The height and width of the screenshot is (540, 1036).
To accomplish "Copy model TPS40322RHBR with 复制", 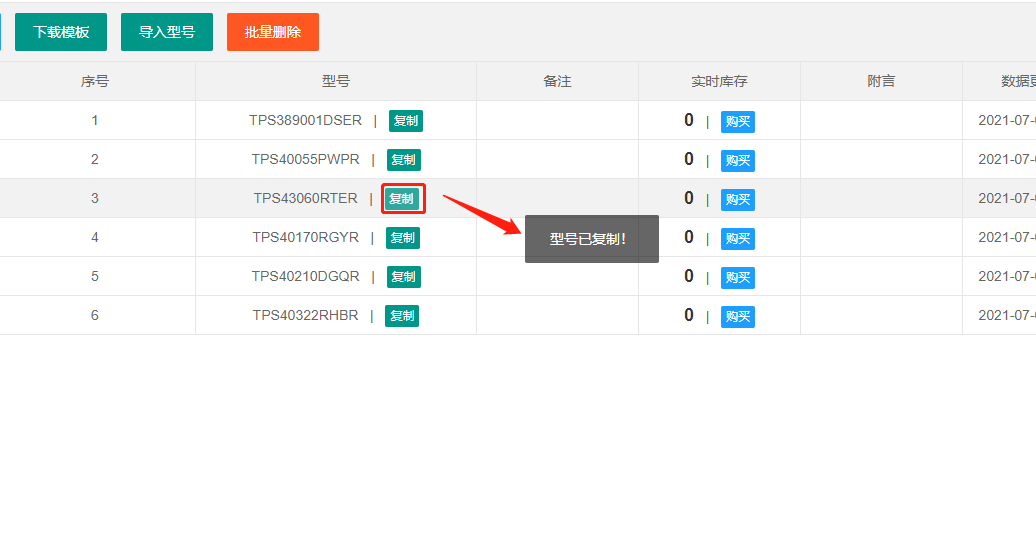I will [403, 316].
